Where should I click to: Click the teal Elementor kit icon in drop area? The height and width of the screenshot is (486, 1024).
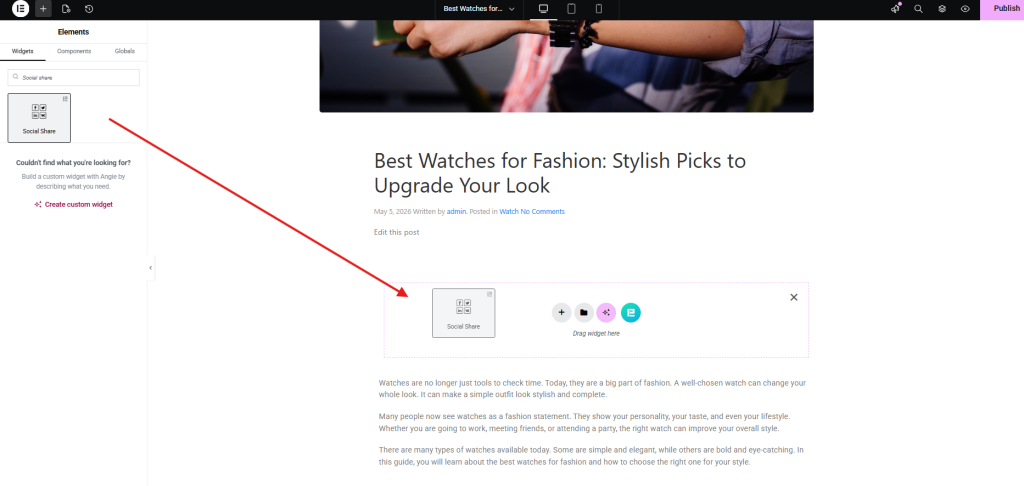click(631, 313)
